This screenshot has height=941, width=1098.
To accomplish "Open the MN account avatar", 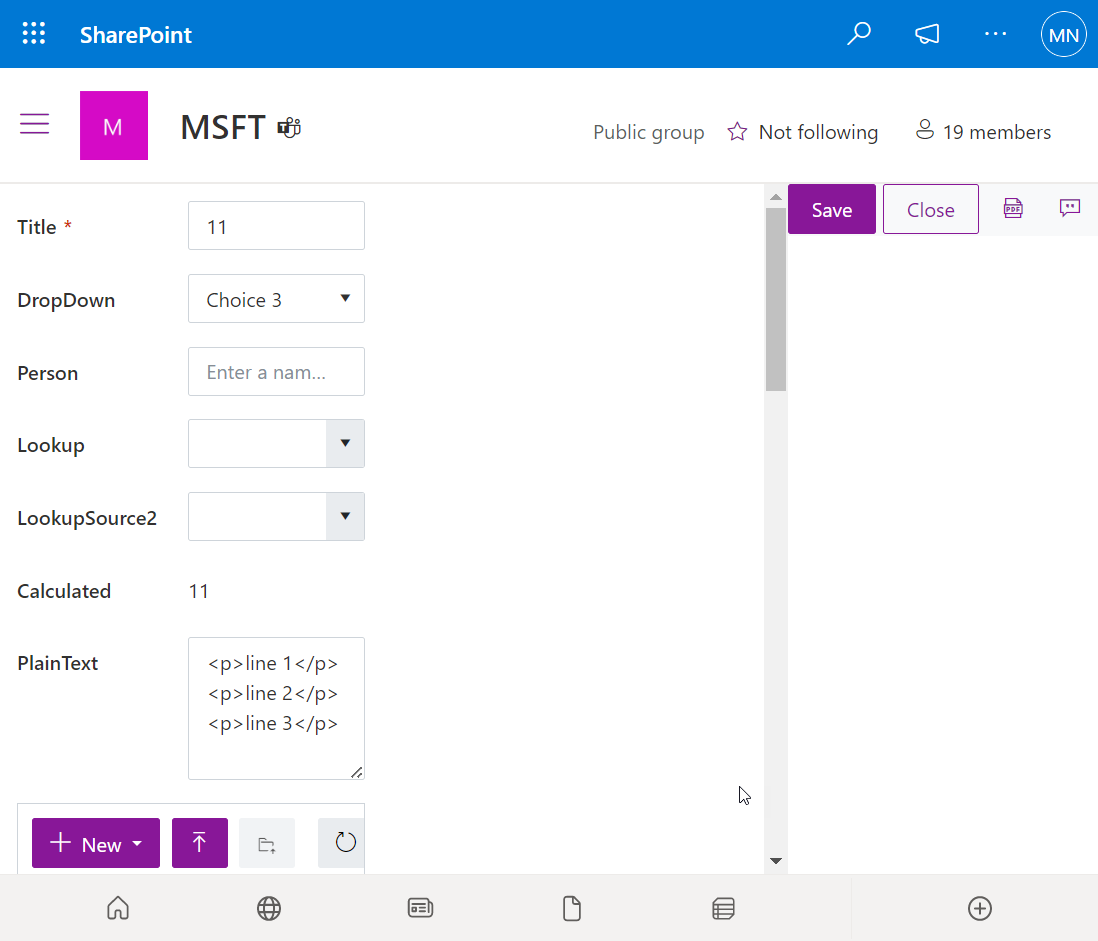I will coord(1063,35).
